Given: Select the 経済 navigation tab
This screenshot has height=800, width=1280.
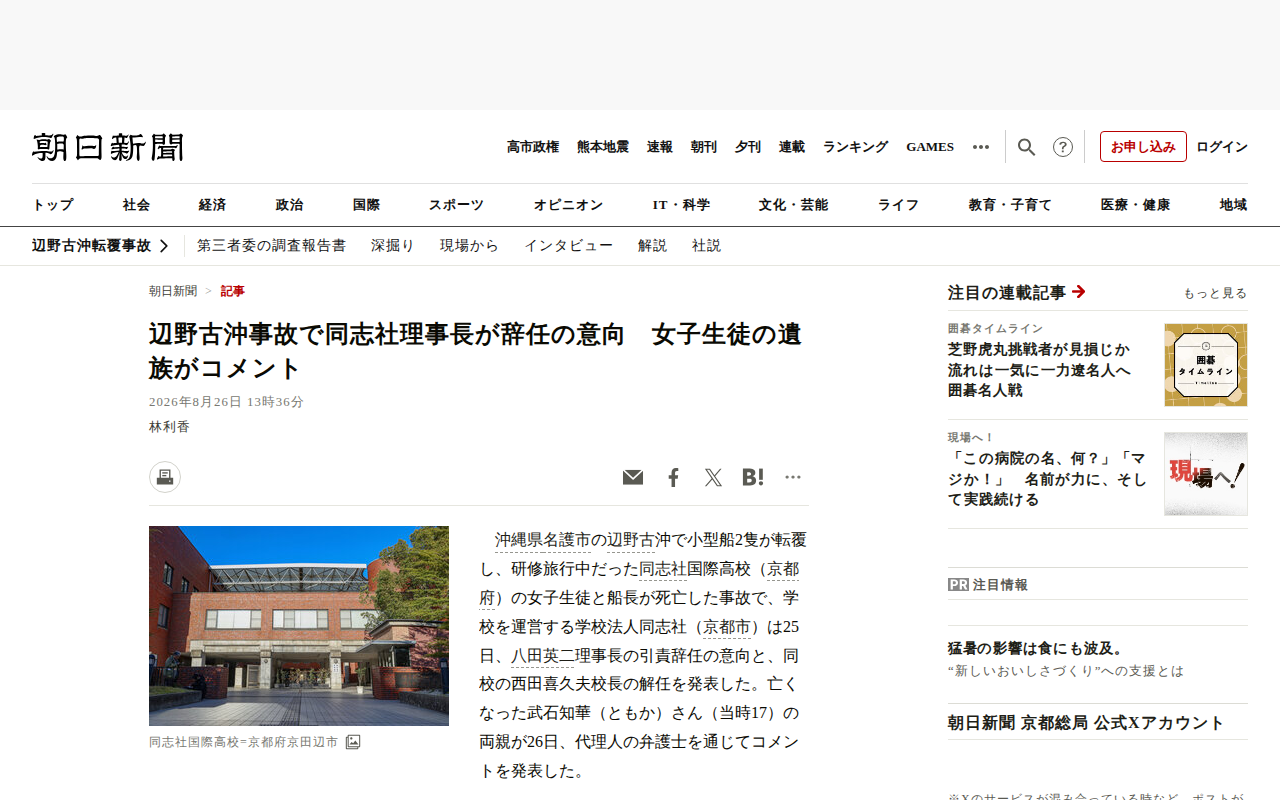Looking at the screenshot, I should (212, 205).
